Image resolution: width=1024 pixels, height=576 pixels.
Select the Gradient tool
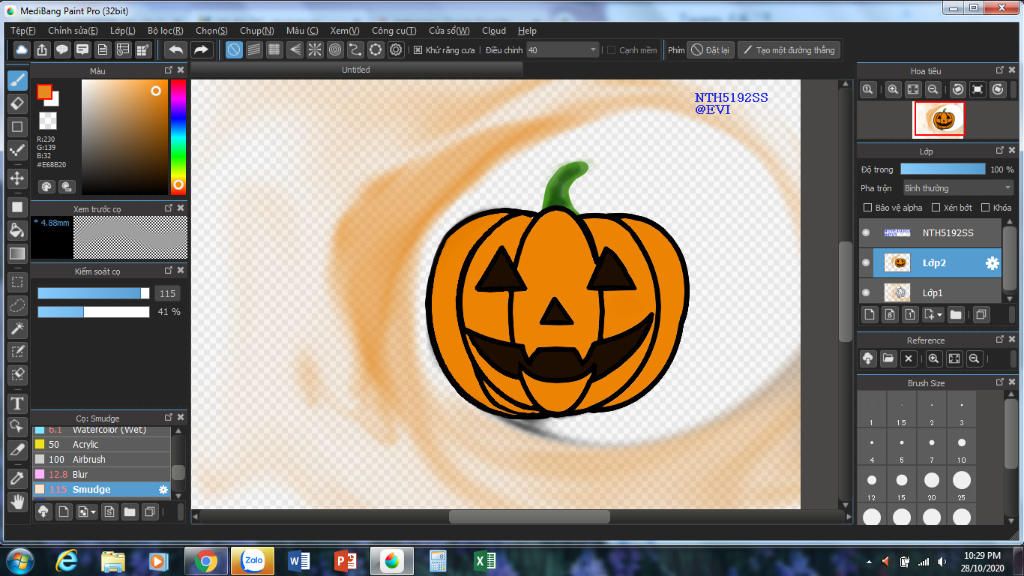coord(18,253)
